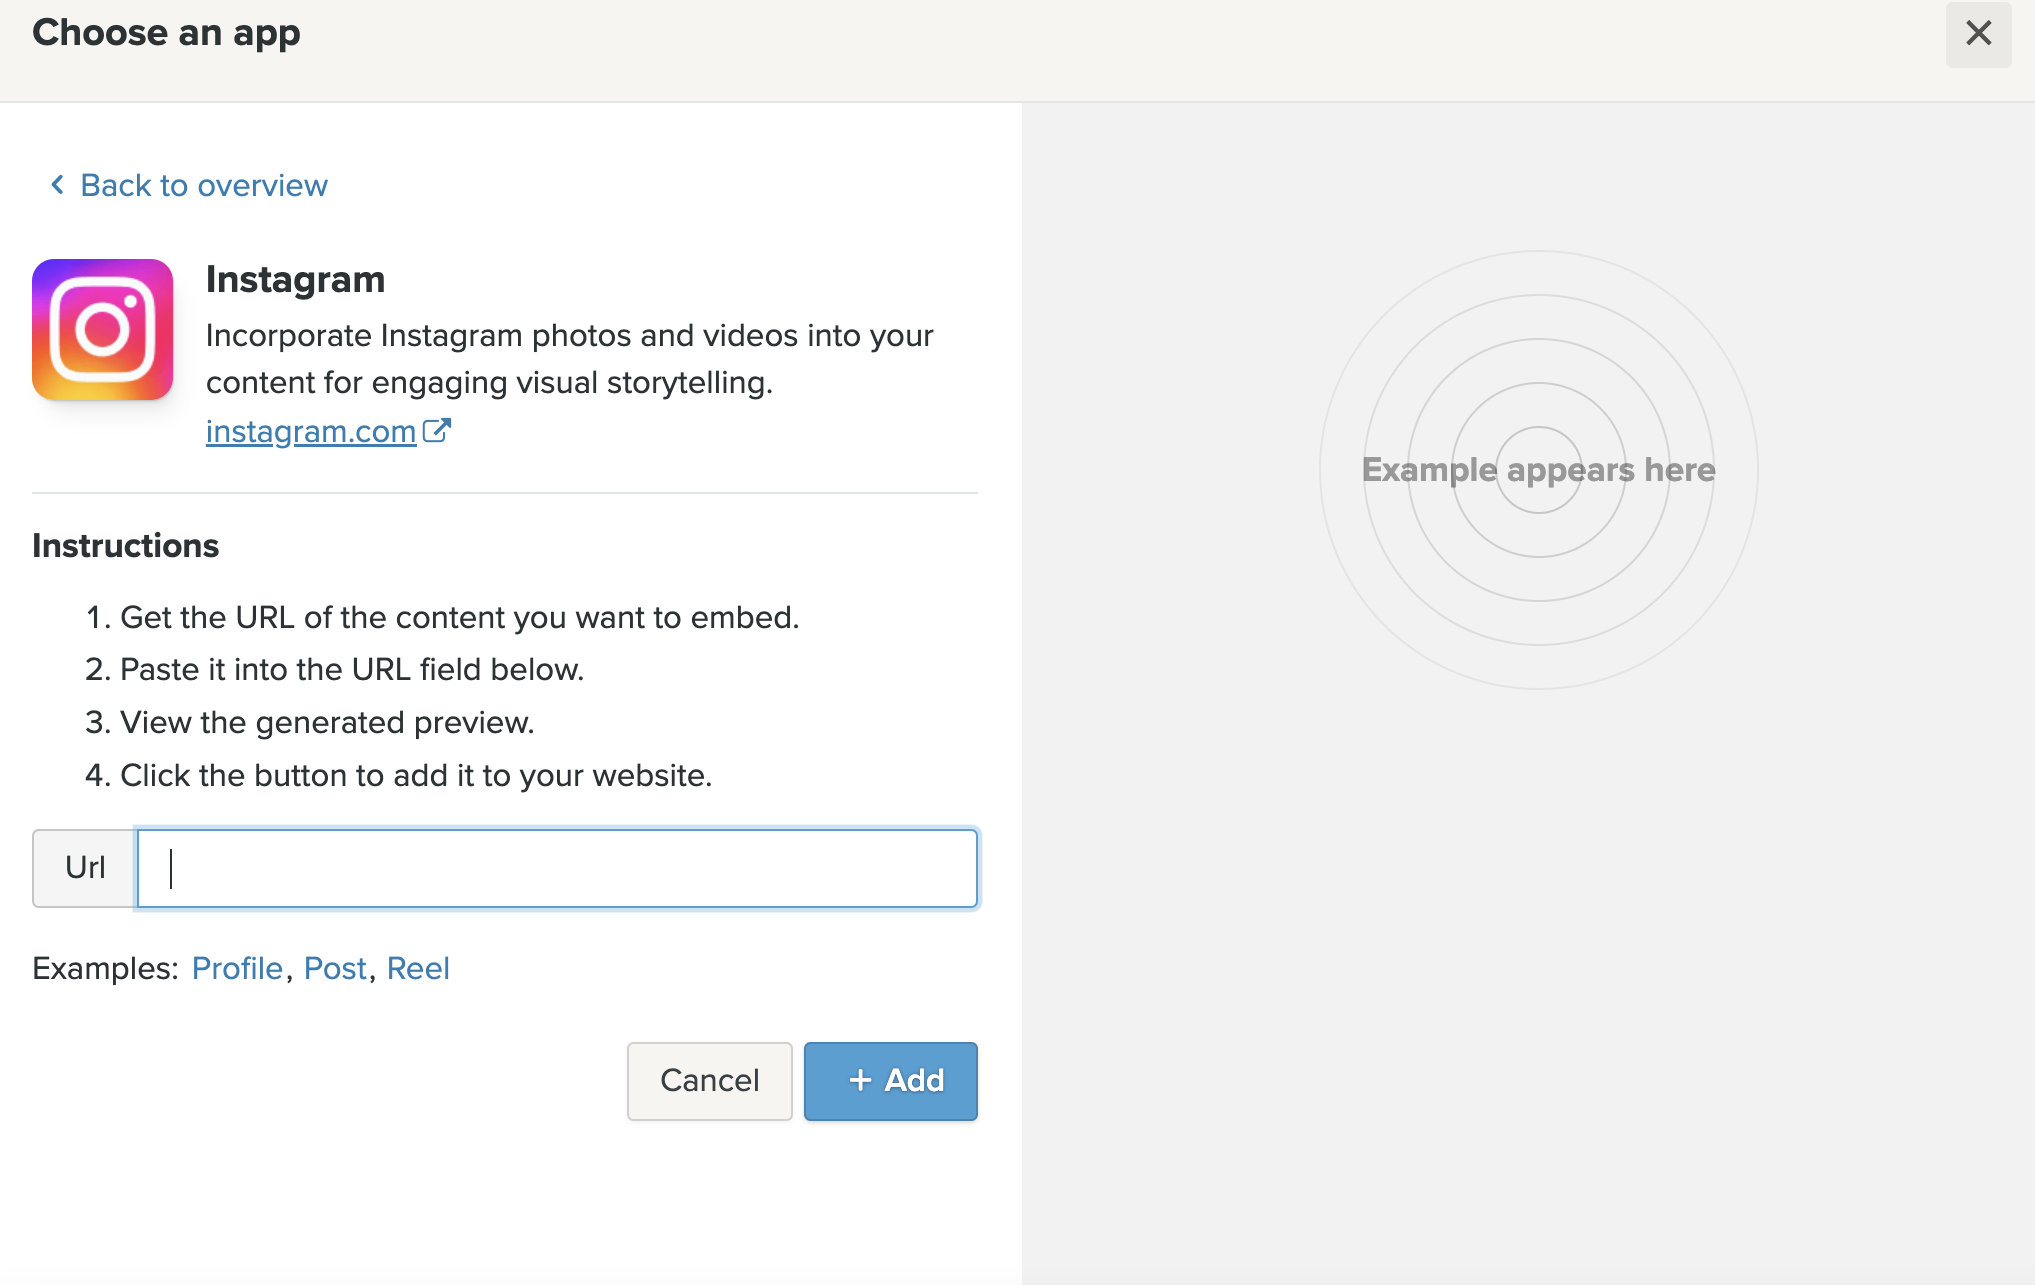Load the Reel example link

click(418, 968)
